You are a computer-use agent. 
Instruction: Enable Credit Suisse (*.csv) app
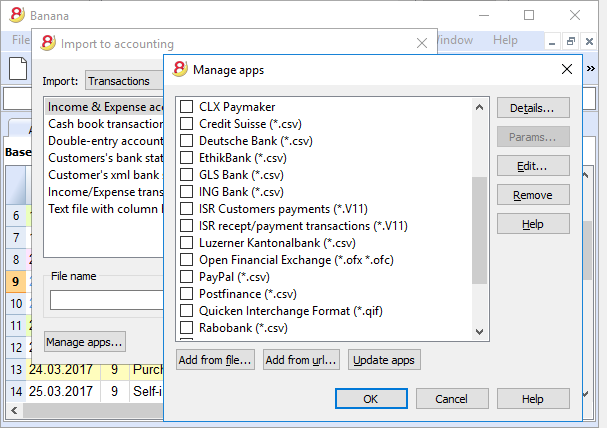(187, 123)
